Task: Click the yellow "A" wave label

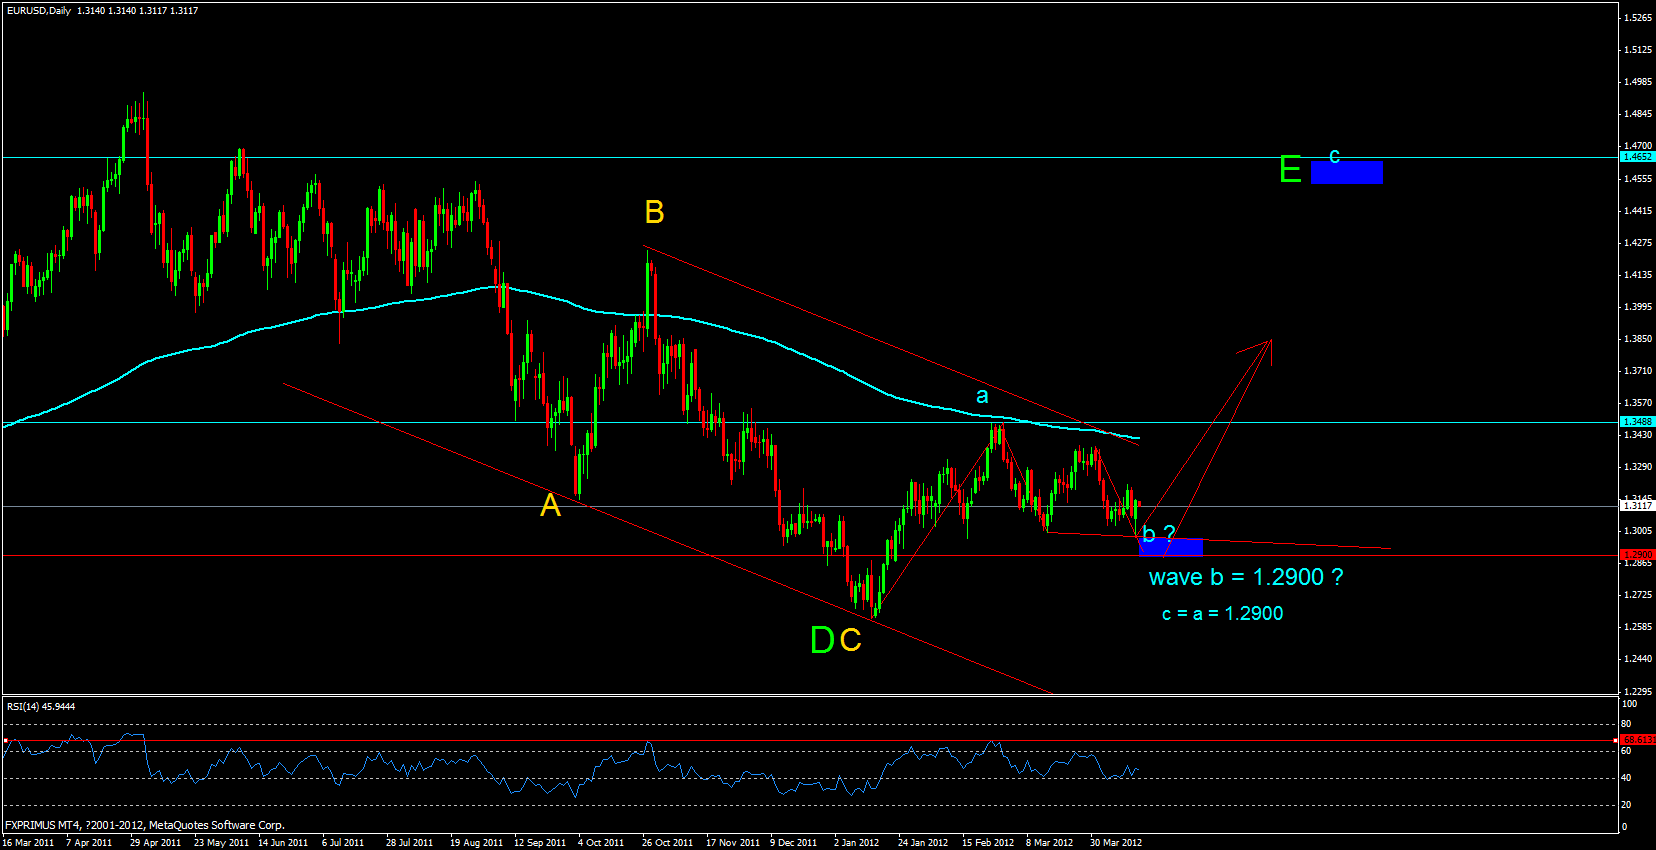Action: point(550,506)
